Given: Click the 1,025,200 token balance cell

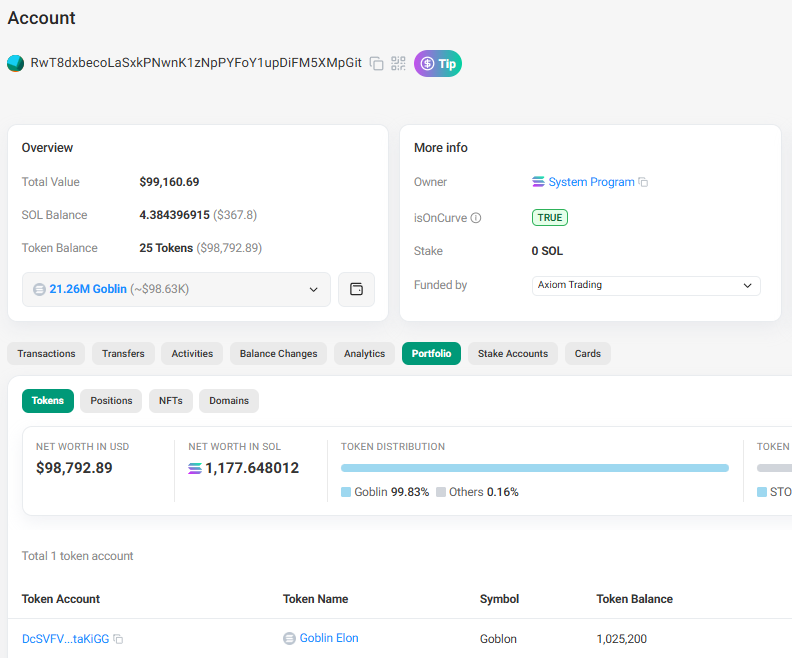Looking at the screenshot, I should click(x=621, y=639).
